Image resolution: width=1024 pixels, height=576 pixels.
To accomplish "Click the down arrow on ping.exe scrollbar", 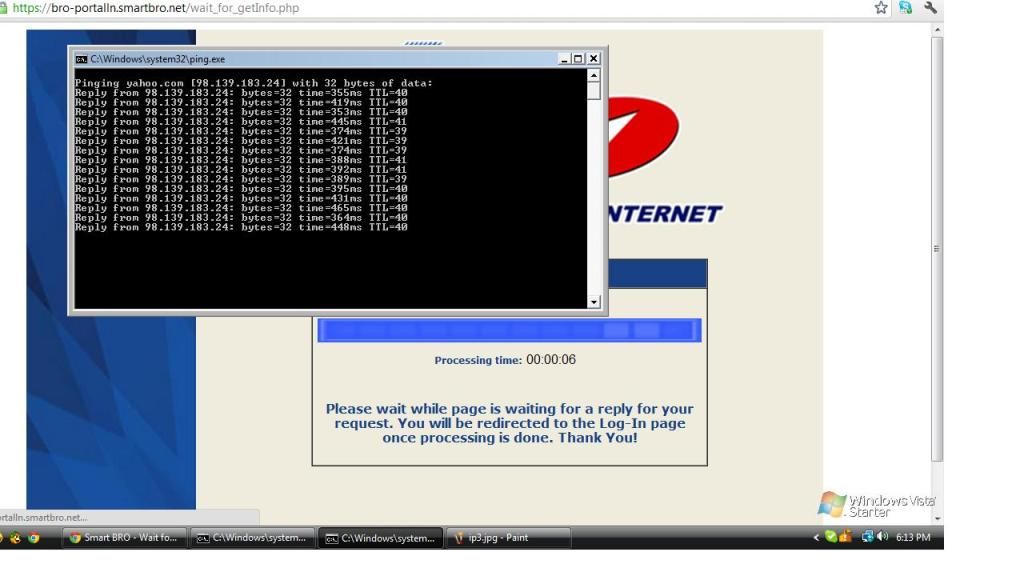I will click(x=594, y=302).
